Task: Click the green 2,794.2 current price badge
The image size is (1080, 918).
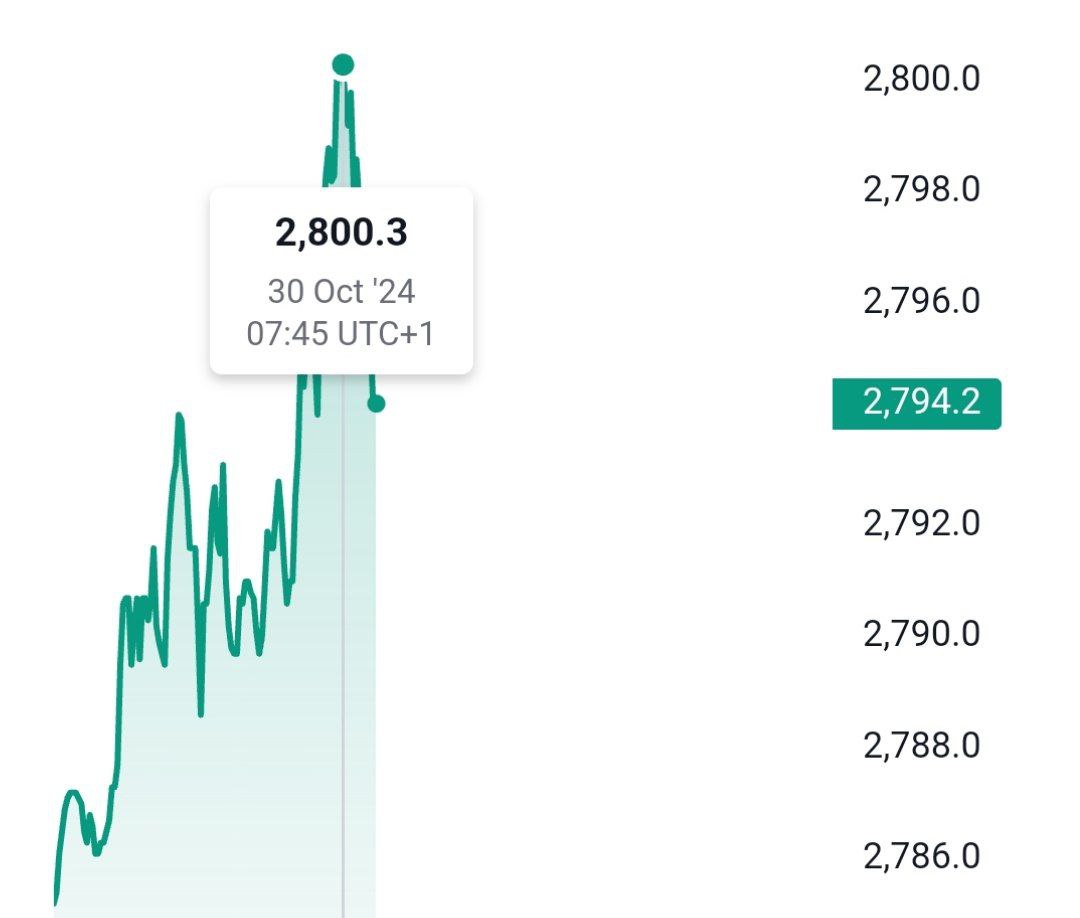Action: tap(917, 404)
